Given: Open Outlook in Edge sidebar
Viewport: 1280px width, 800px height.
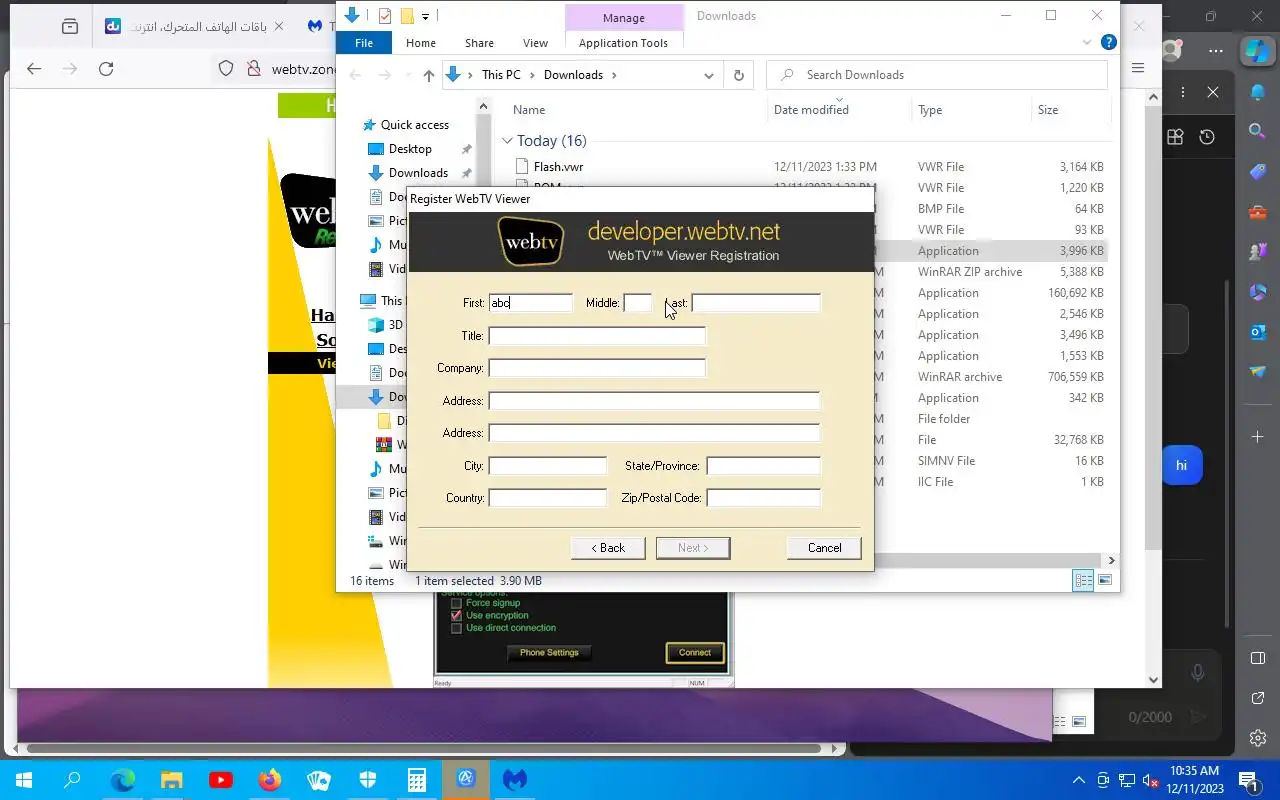Looking at the screenshot, I should (x=1258, y=332).
